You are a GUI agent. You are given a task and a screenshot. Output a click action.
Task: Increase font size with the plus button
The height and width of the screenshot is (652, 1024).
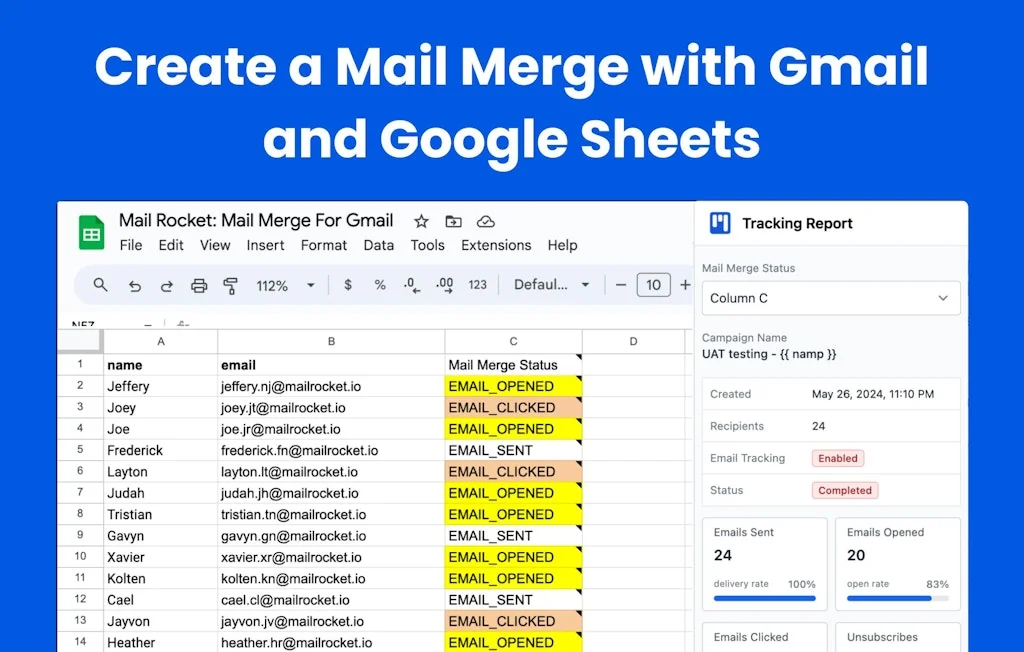[683, 285]
